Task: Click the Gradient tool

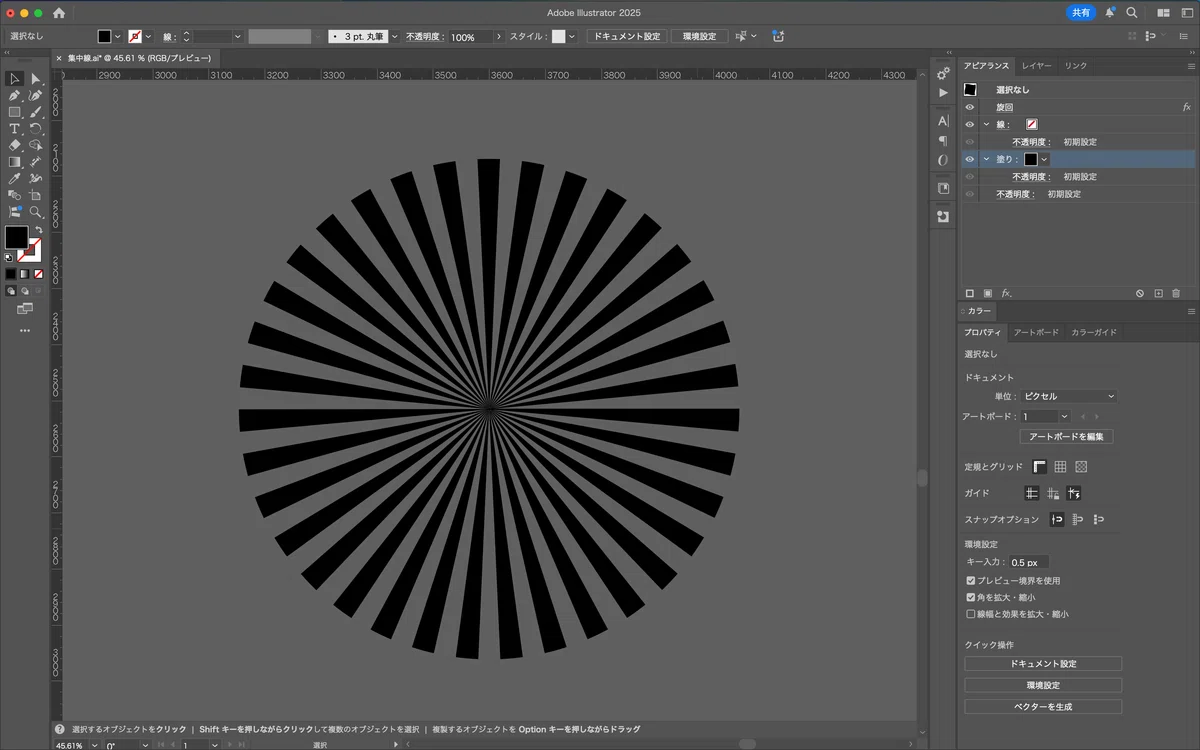Action: click(x=15, y=162)
